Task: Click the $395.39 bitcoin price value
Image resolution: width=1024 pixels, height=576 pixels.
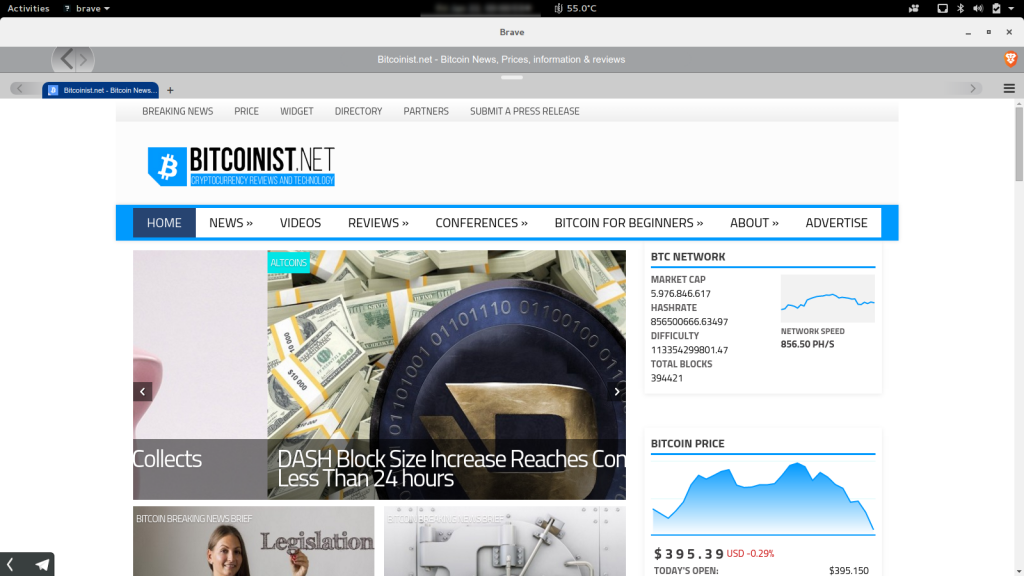Action: coord(689,554)
